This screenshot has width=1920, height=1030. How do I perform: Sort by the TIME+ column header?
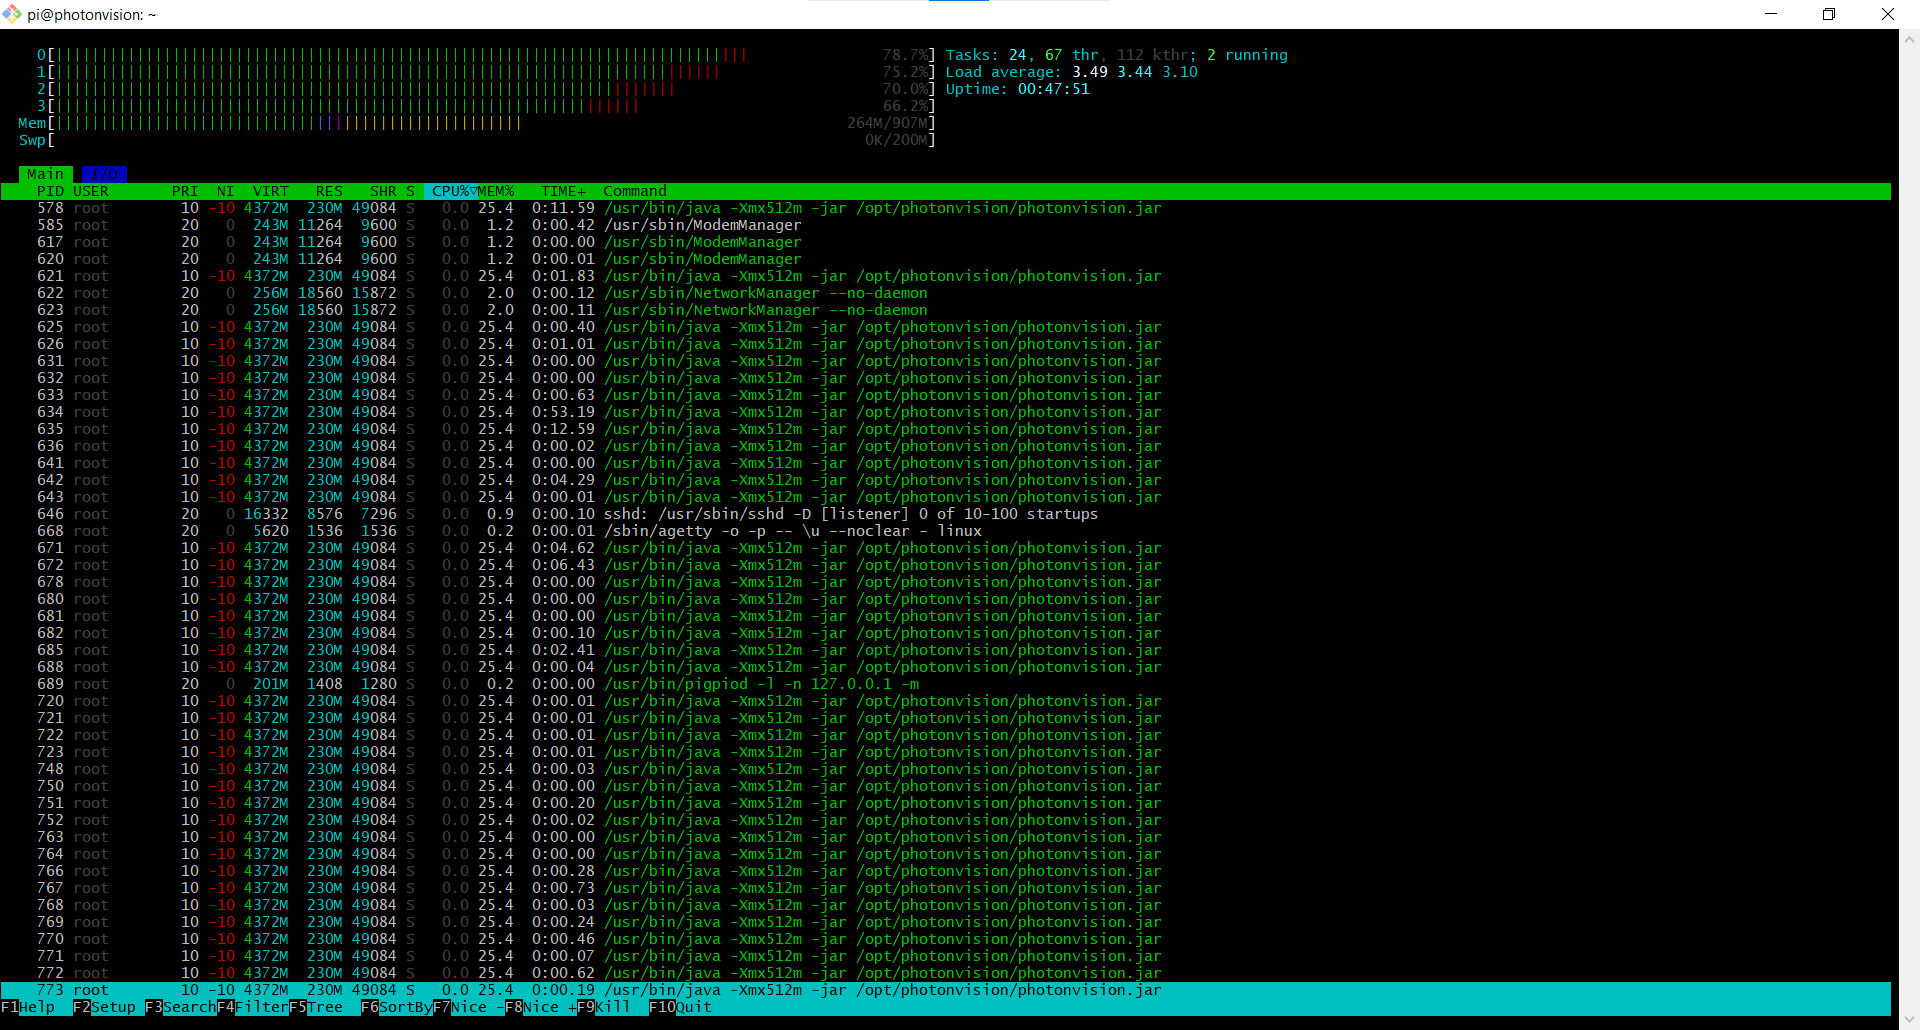(564, 191)
